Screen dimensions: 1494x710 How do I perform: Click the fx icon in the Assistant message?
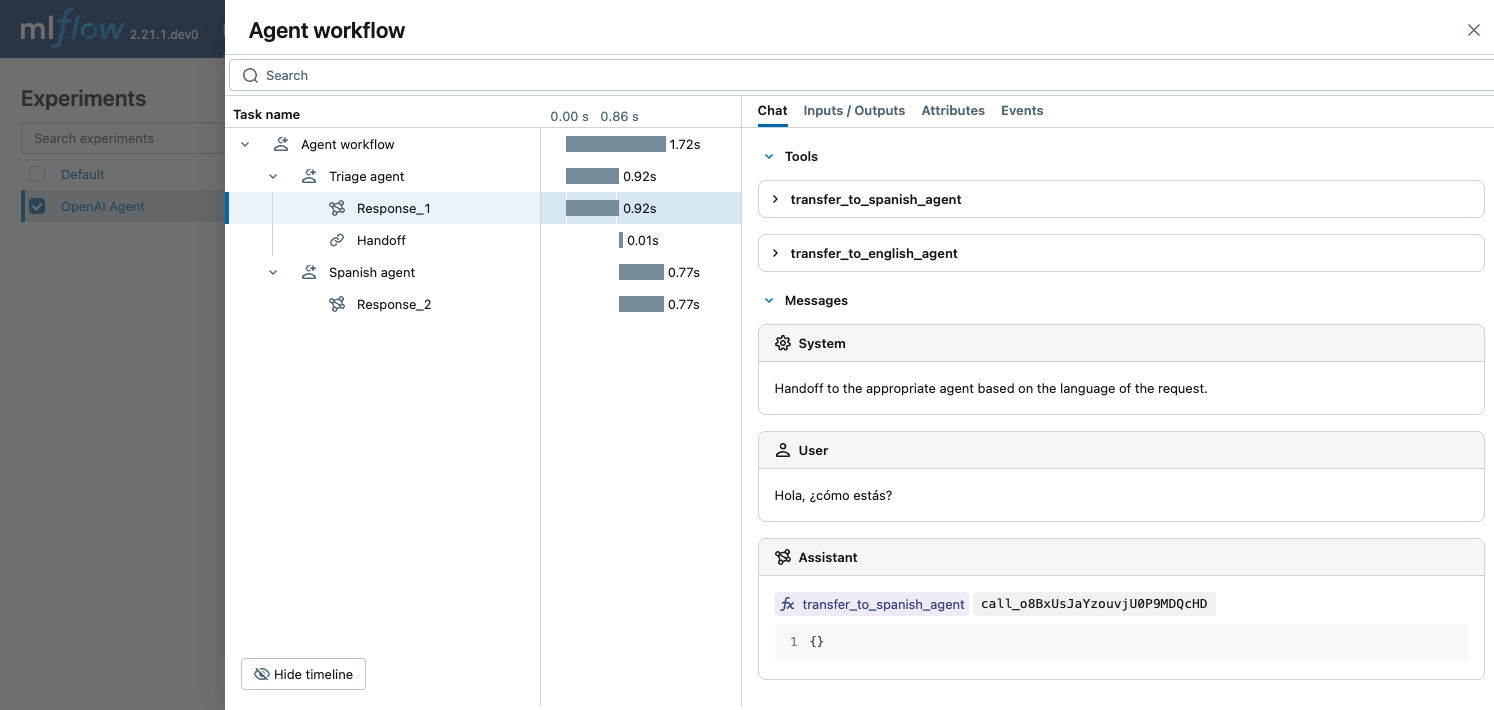[x=787, y=603]
